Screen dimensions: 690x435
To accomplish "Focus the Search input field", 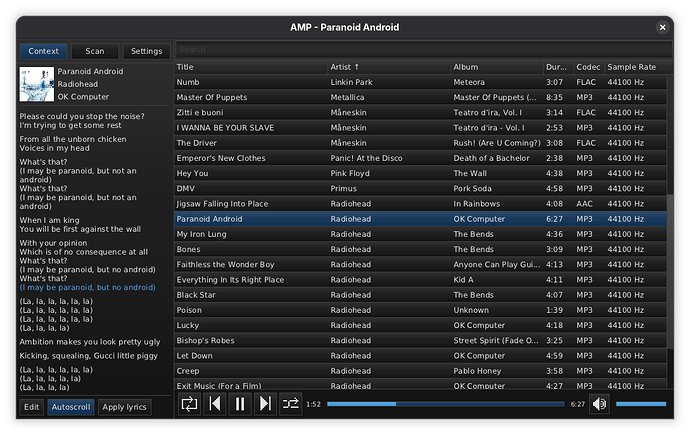I will [424, 49].
